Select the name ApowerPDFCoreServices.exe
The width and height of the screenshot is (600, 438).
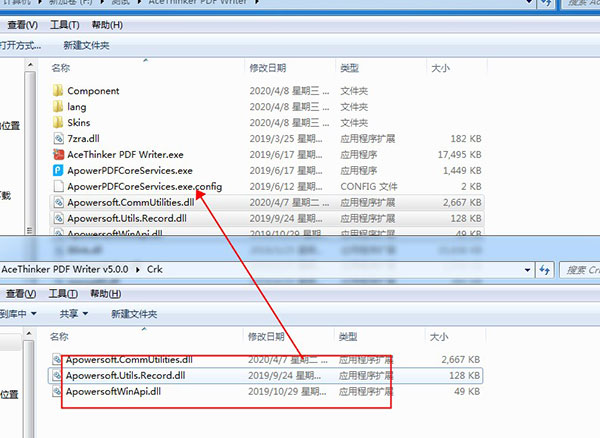pos(130,171)
